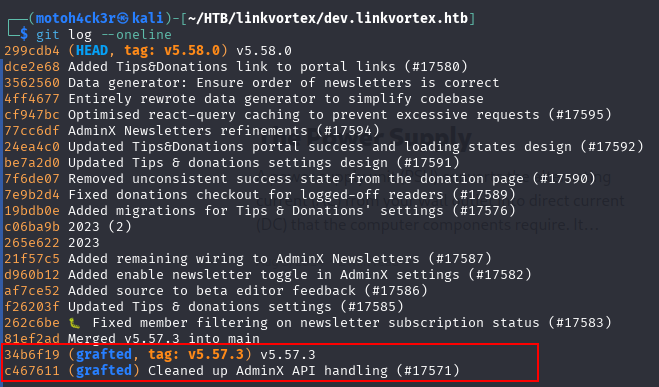Image resolution: width=659 pixels, height=387 pixels.
Task: Click 'Added Tips&Donations link to portal links (#17580)'
Action: (x=268, y=67)
